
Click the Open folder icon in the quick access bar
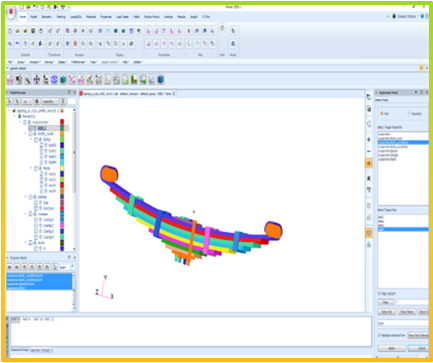[29, 7]
